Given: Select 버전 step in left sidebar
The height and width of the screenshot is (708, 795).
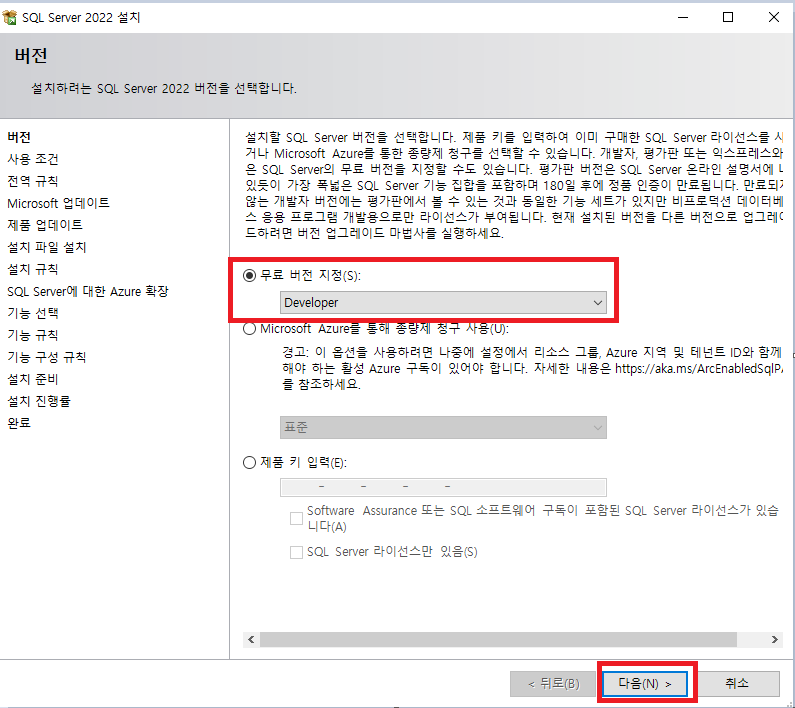Looking at the screenshot, I should pyautogui.click(x=19, y=137).
